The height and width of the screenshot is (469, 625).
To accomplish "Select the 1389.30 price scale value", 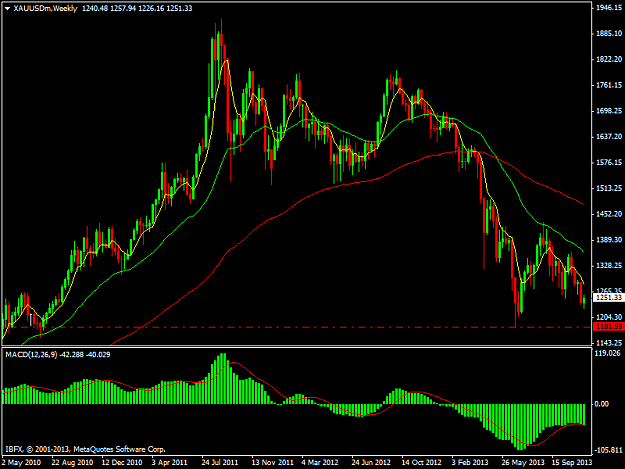I will pos(609,240).
